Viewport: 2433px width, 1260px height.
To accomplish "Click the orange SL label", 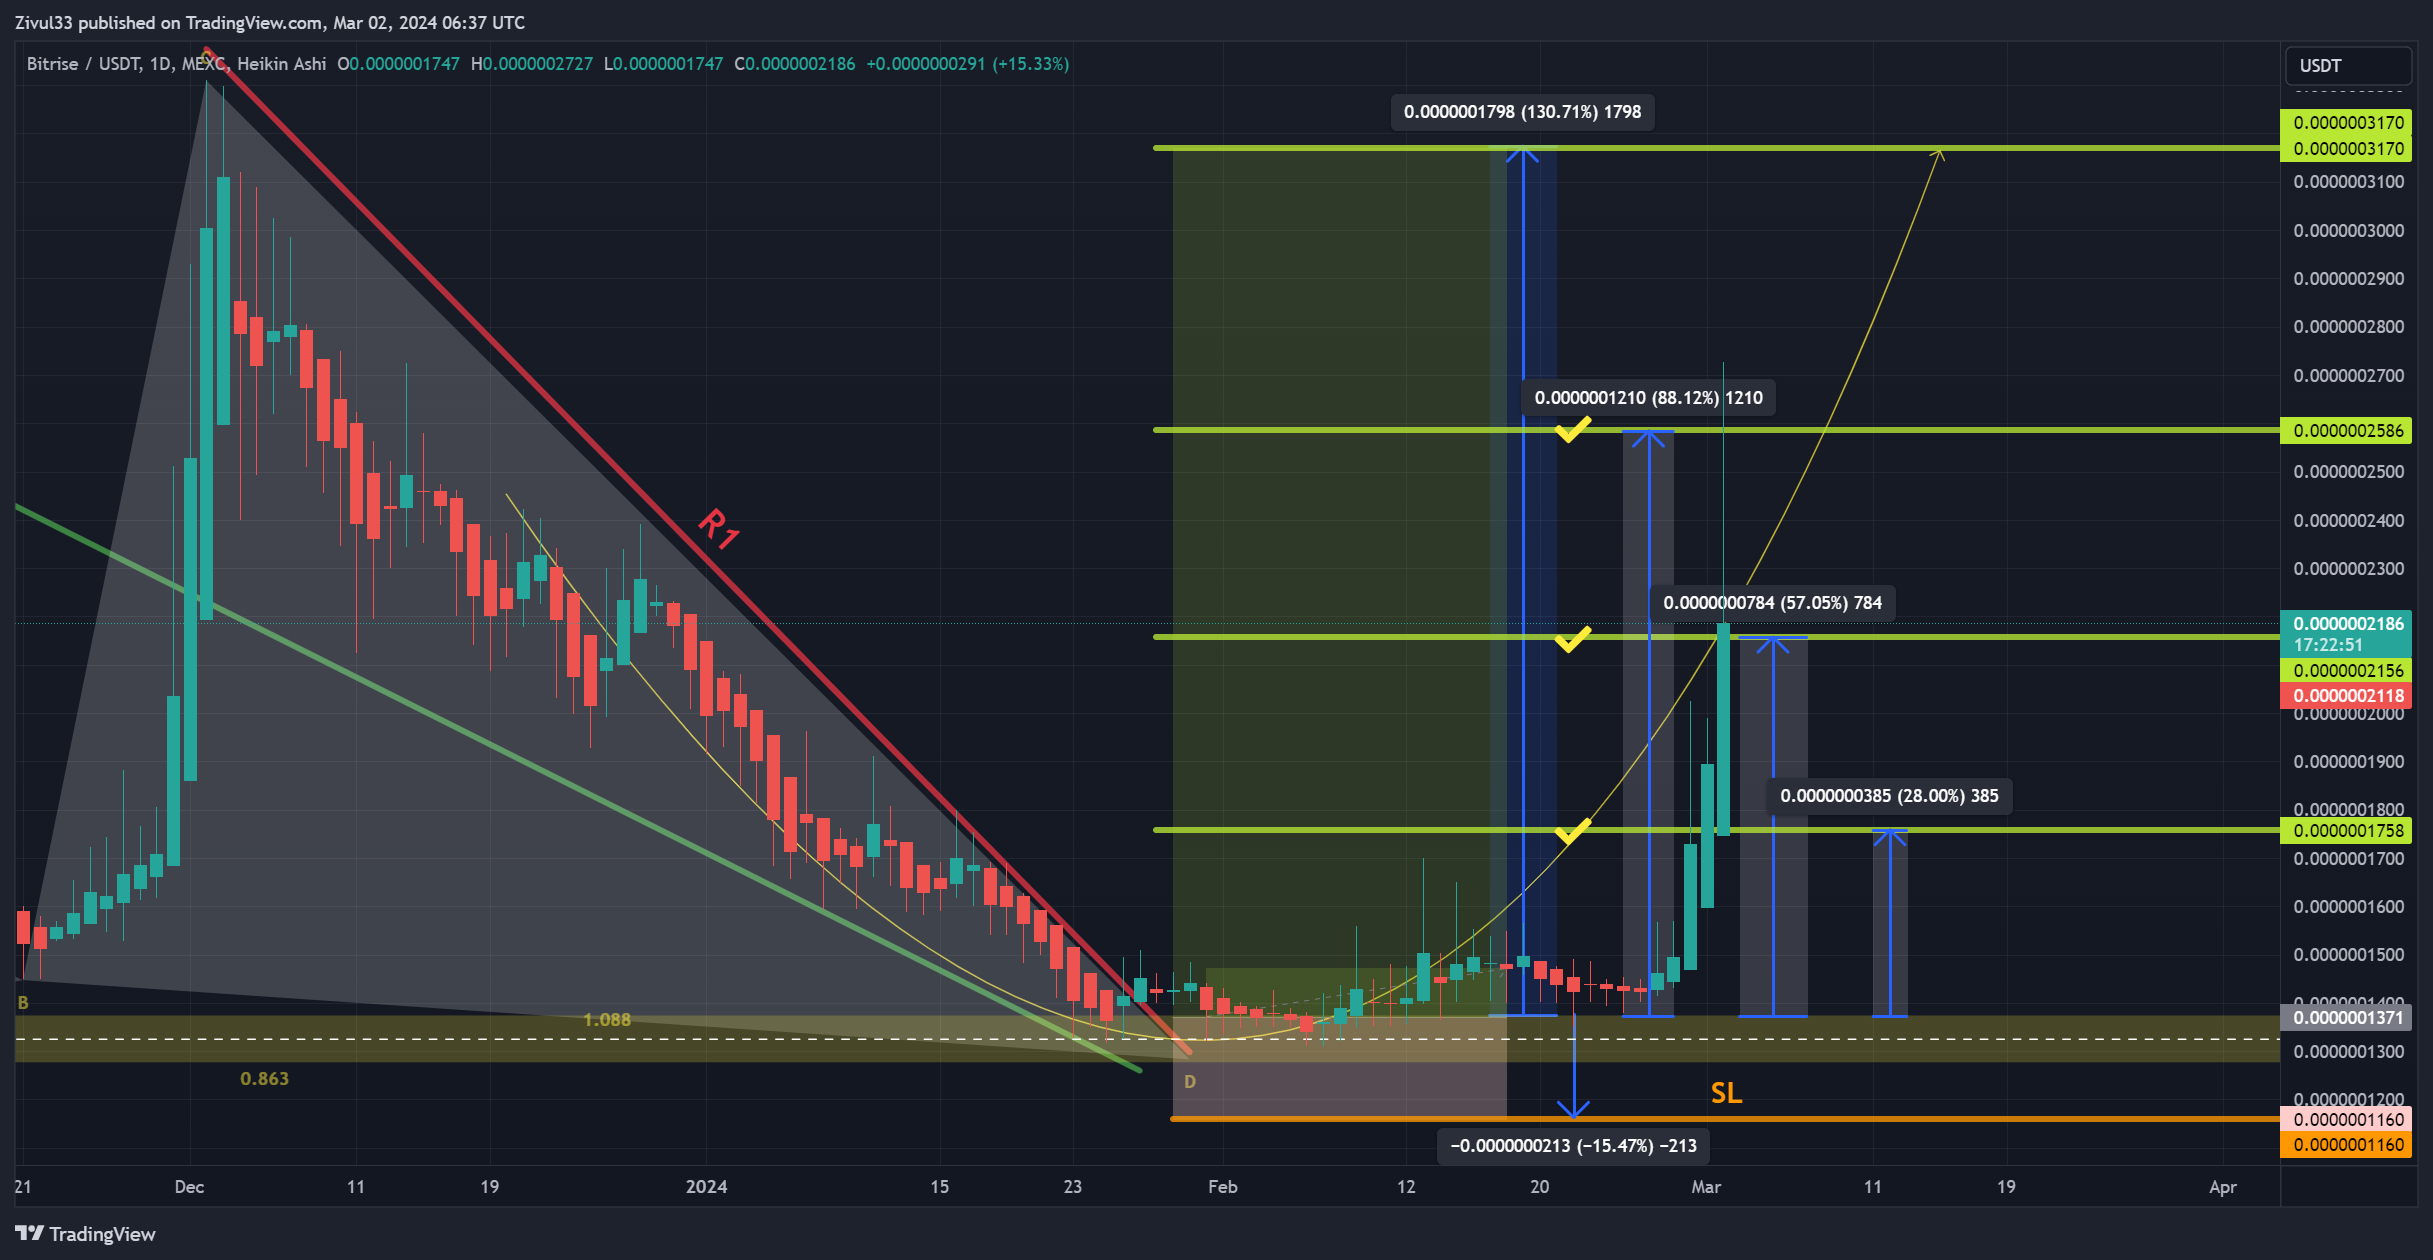I will [1727, 1093].
